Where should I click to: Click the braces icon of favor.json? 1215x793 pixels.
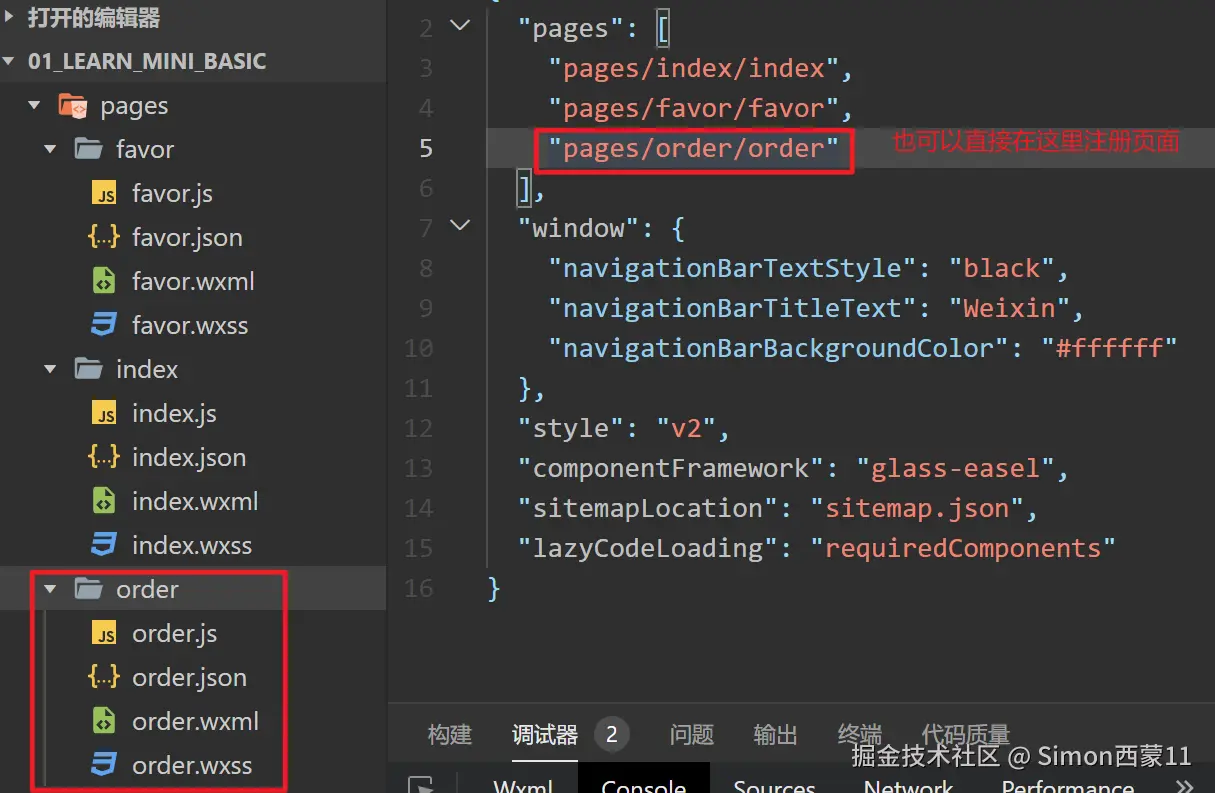(x=104, y=237)
